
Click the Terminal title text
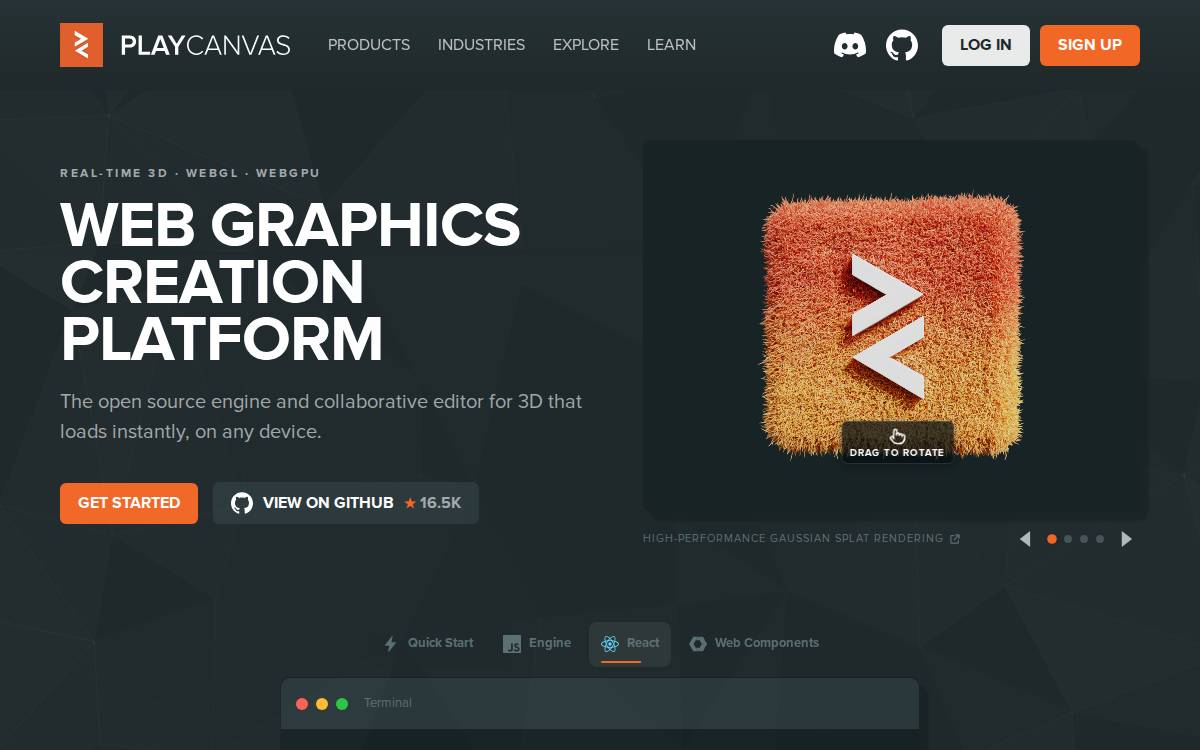[x=388, y=704]
